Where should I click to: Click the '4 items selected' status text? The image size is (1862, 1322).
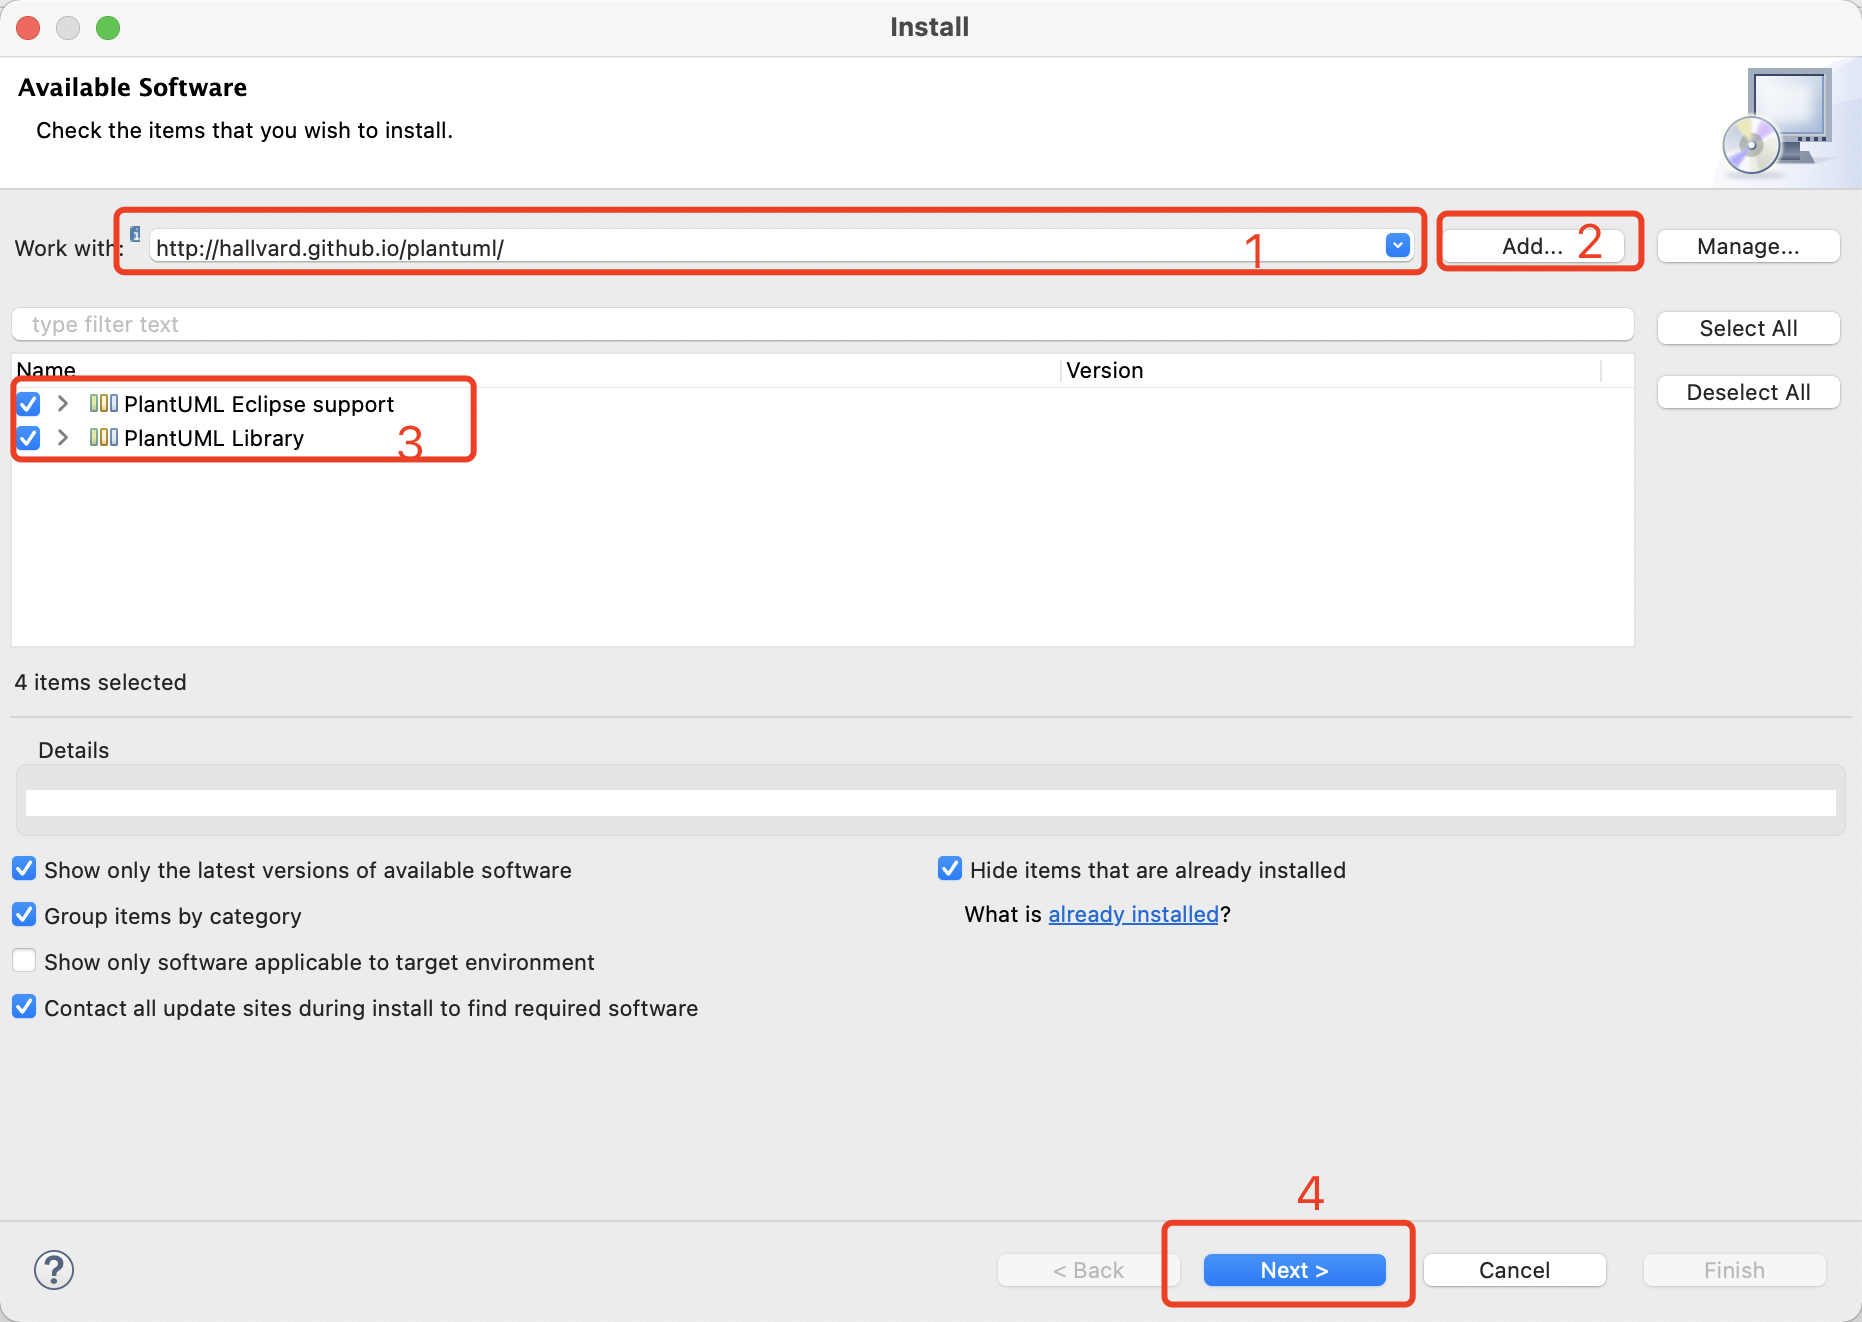[100, 682]
